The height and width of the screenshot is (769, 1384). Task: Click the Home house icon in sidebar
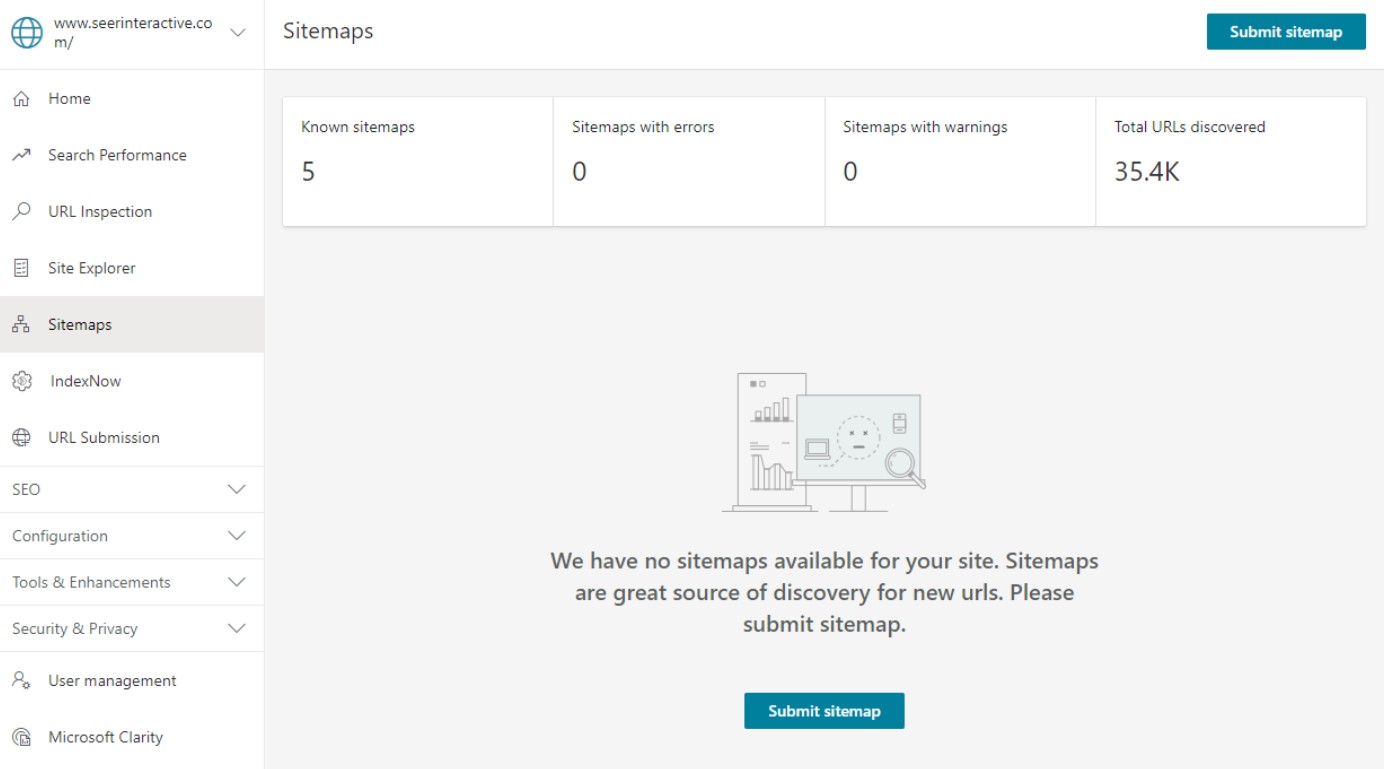click(x=21, y=99)
